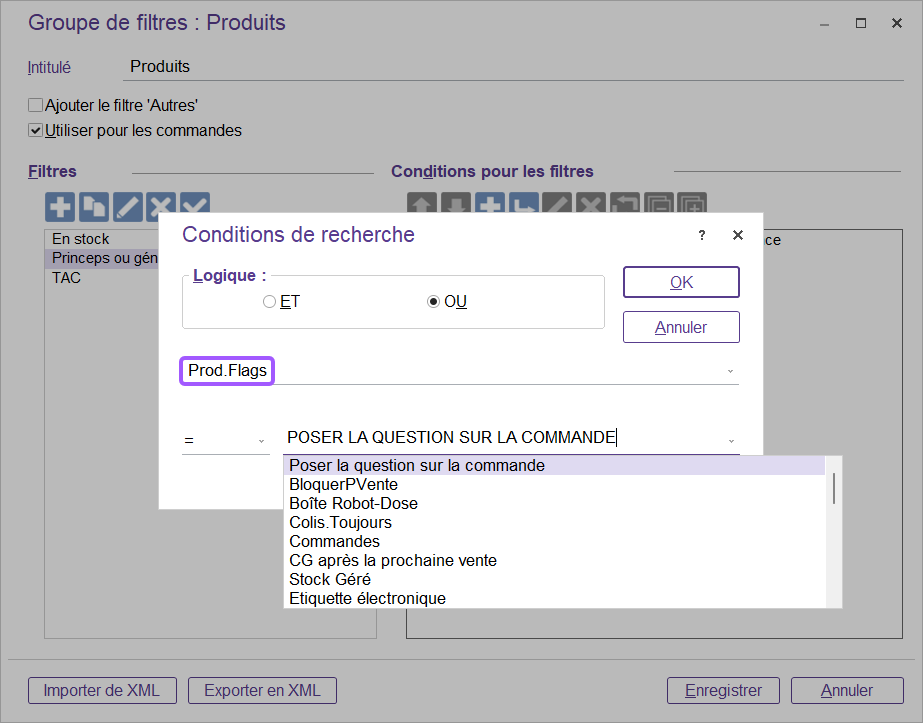The height and width of the screenshot is (723, 923).
Task: Select the ET logic radio button
Action: [x=269, y=302]
